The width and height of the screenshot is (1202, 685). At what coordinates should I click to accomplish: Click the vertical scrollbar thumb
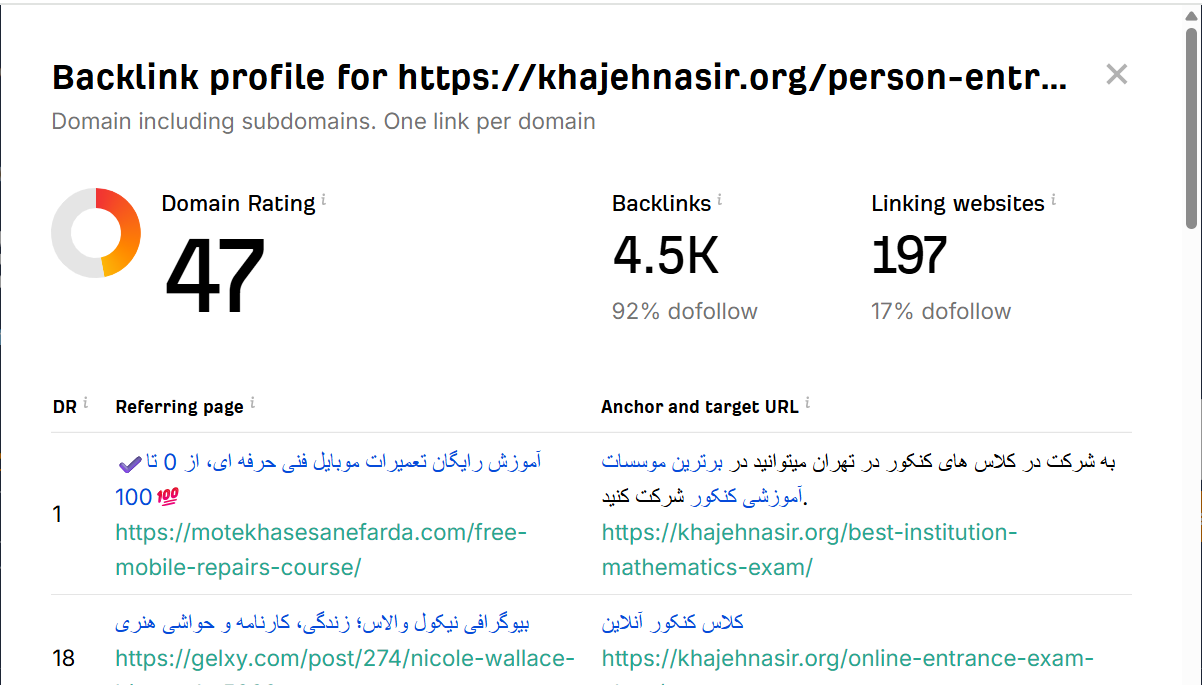1191,130
